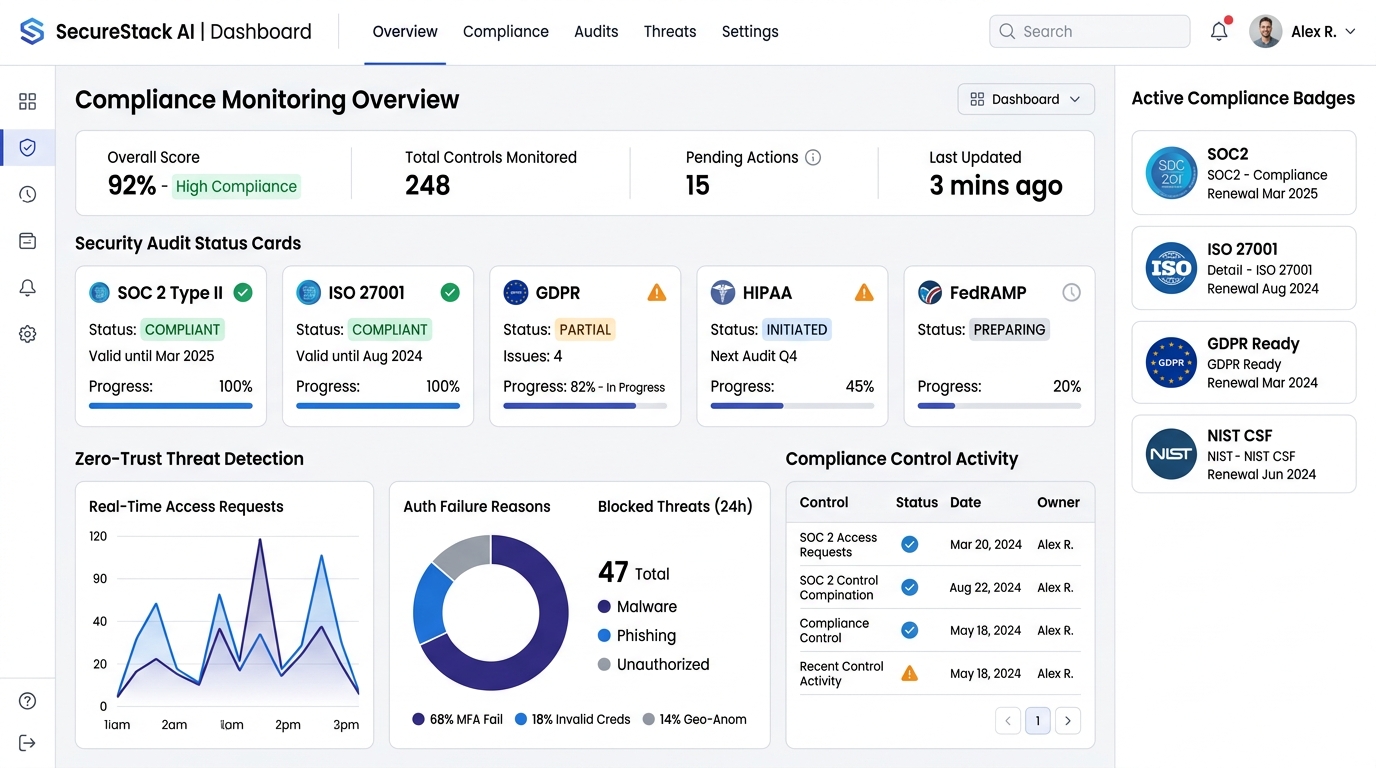This screenshot has height=768, width=1376.
Task: Open the Threats tab
Action: (670, 31)
